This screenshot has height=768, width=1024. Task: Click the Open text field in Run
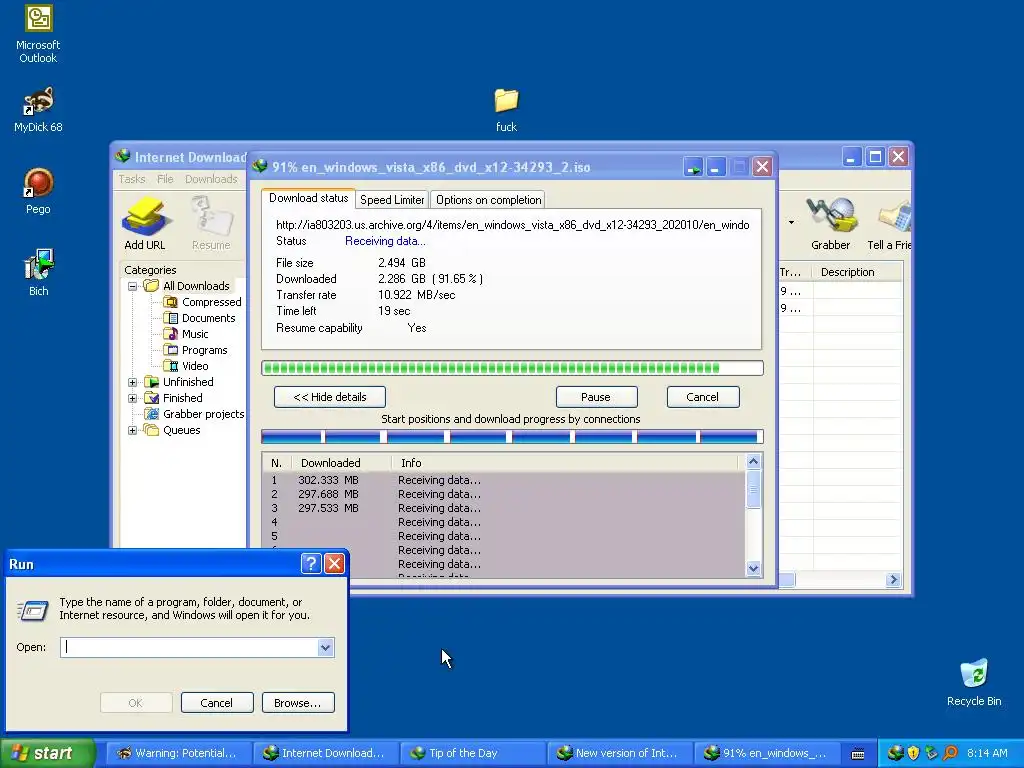[x=189, y=647]
